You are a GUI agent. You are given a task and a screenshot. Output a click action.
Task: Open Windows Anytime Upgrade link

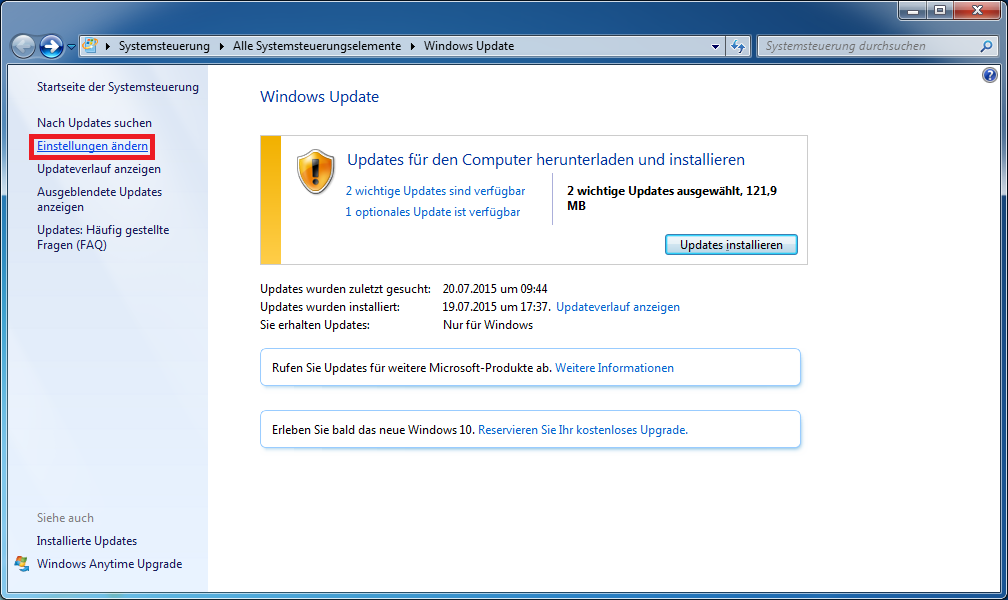[109, 564]
